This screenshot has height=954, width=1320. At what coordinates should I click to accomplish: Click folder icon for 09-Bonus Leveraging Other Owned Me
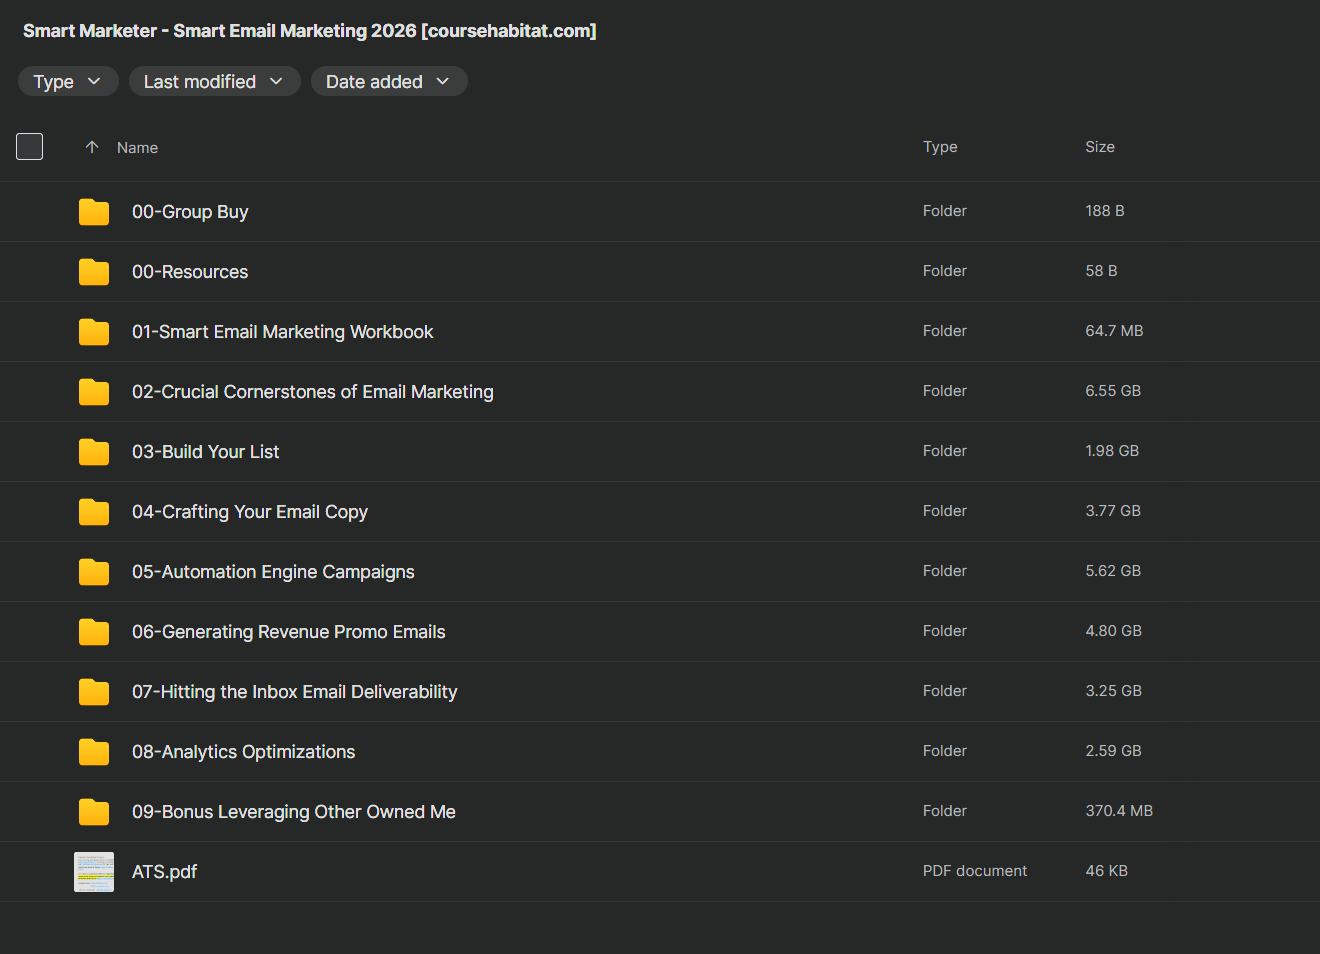94,812
